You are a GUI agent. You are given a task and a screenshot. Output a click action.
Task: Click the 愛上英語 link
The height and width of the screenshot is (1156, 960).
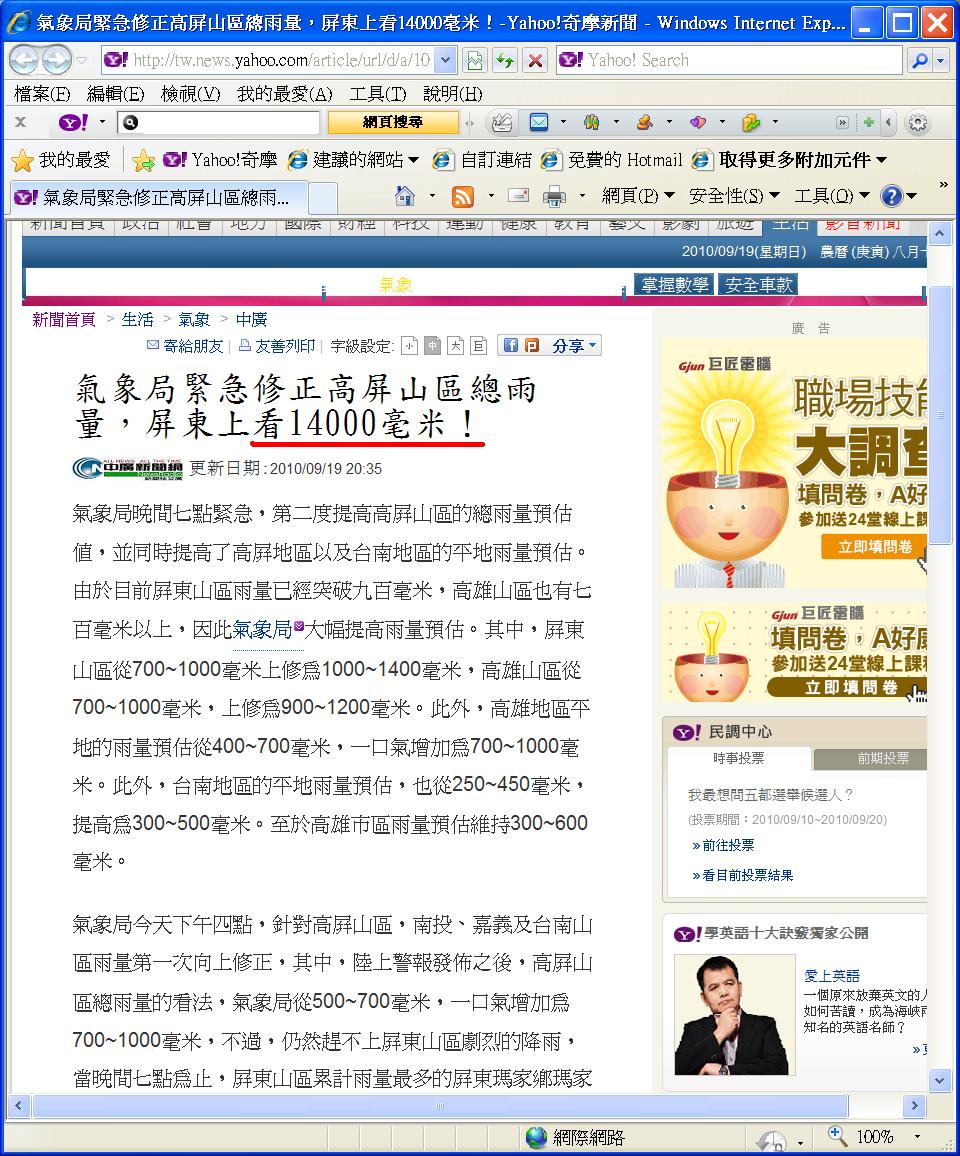[832, 975]
